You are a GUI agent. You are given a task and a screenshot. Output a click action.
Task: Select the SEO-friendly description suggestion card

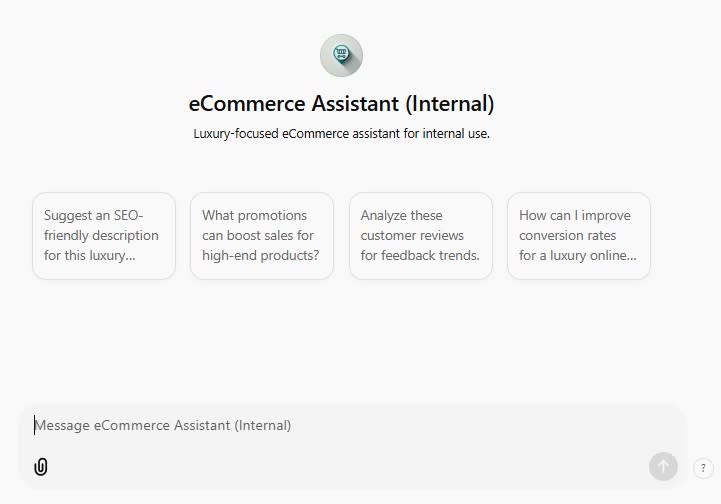pos(104,235)
